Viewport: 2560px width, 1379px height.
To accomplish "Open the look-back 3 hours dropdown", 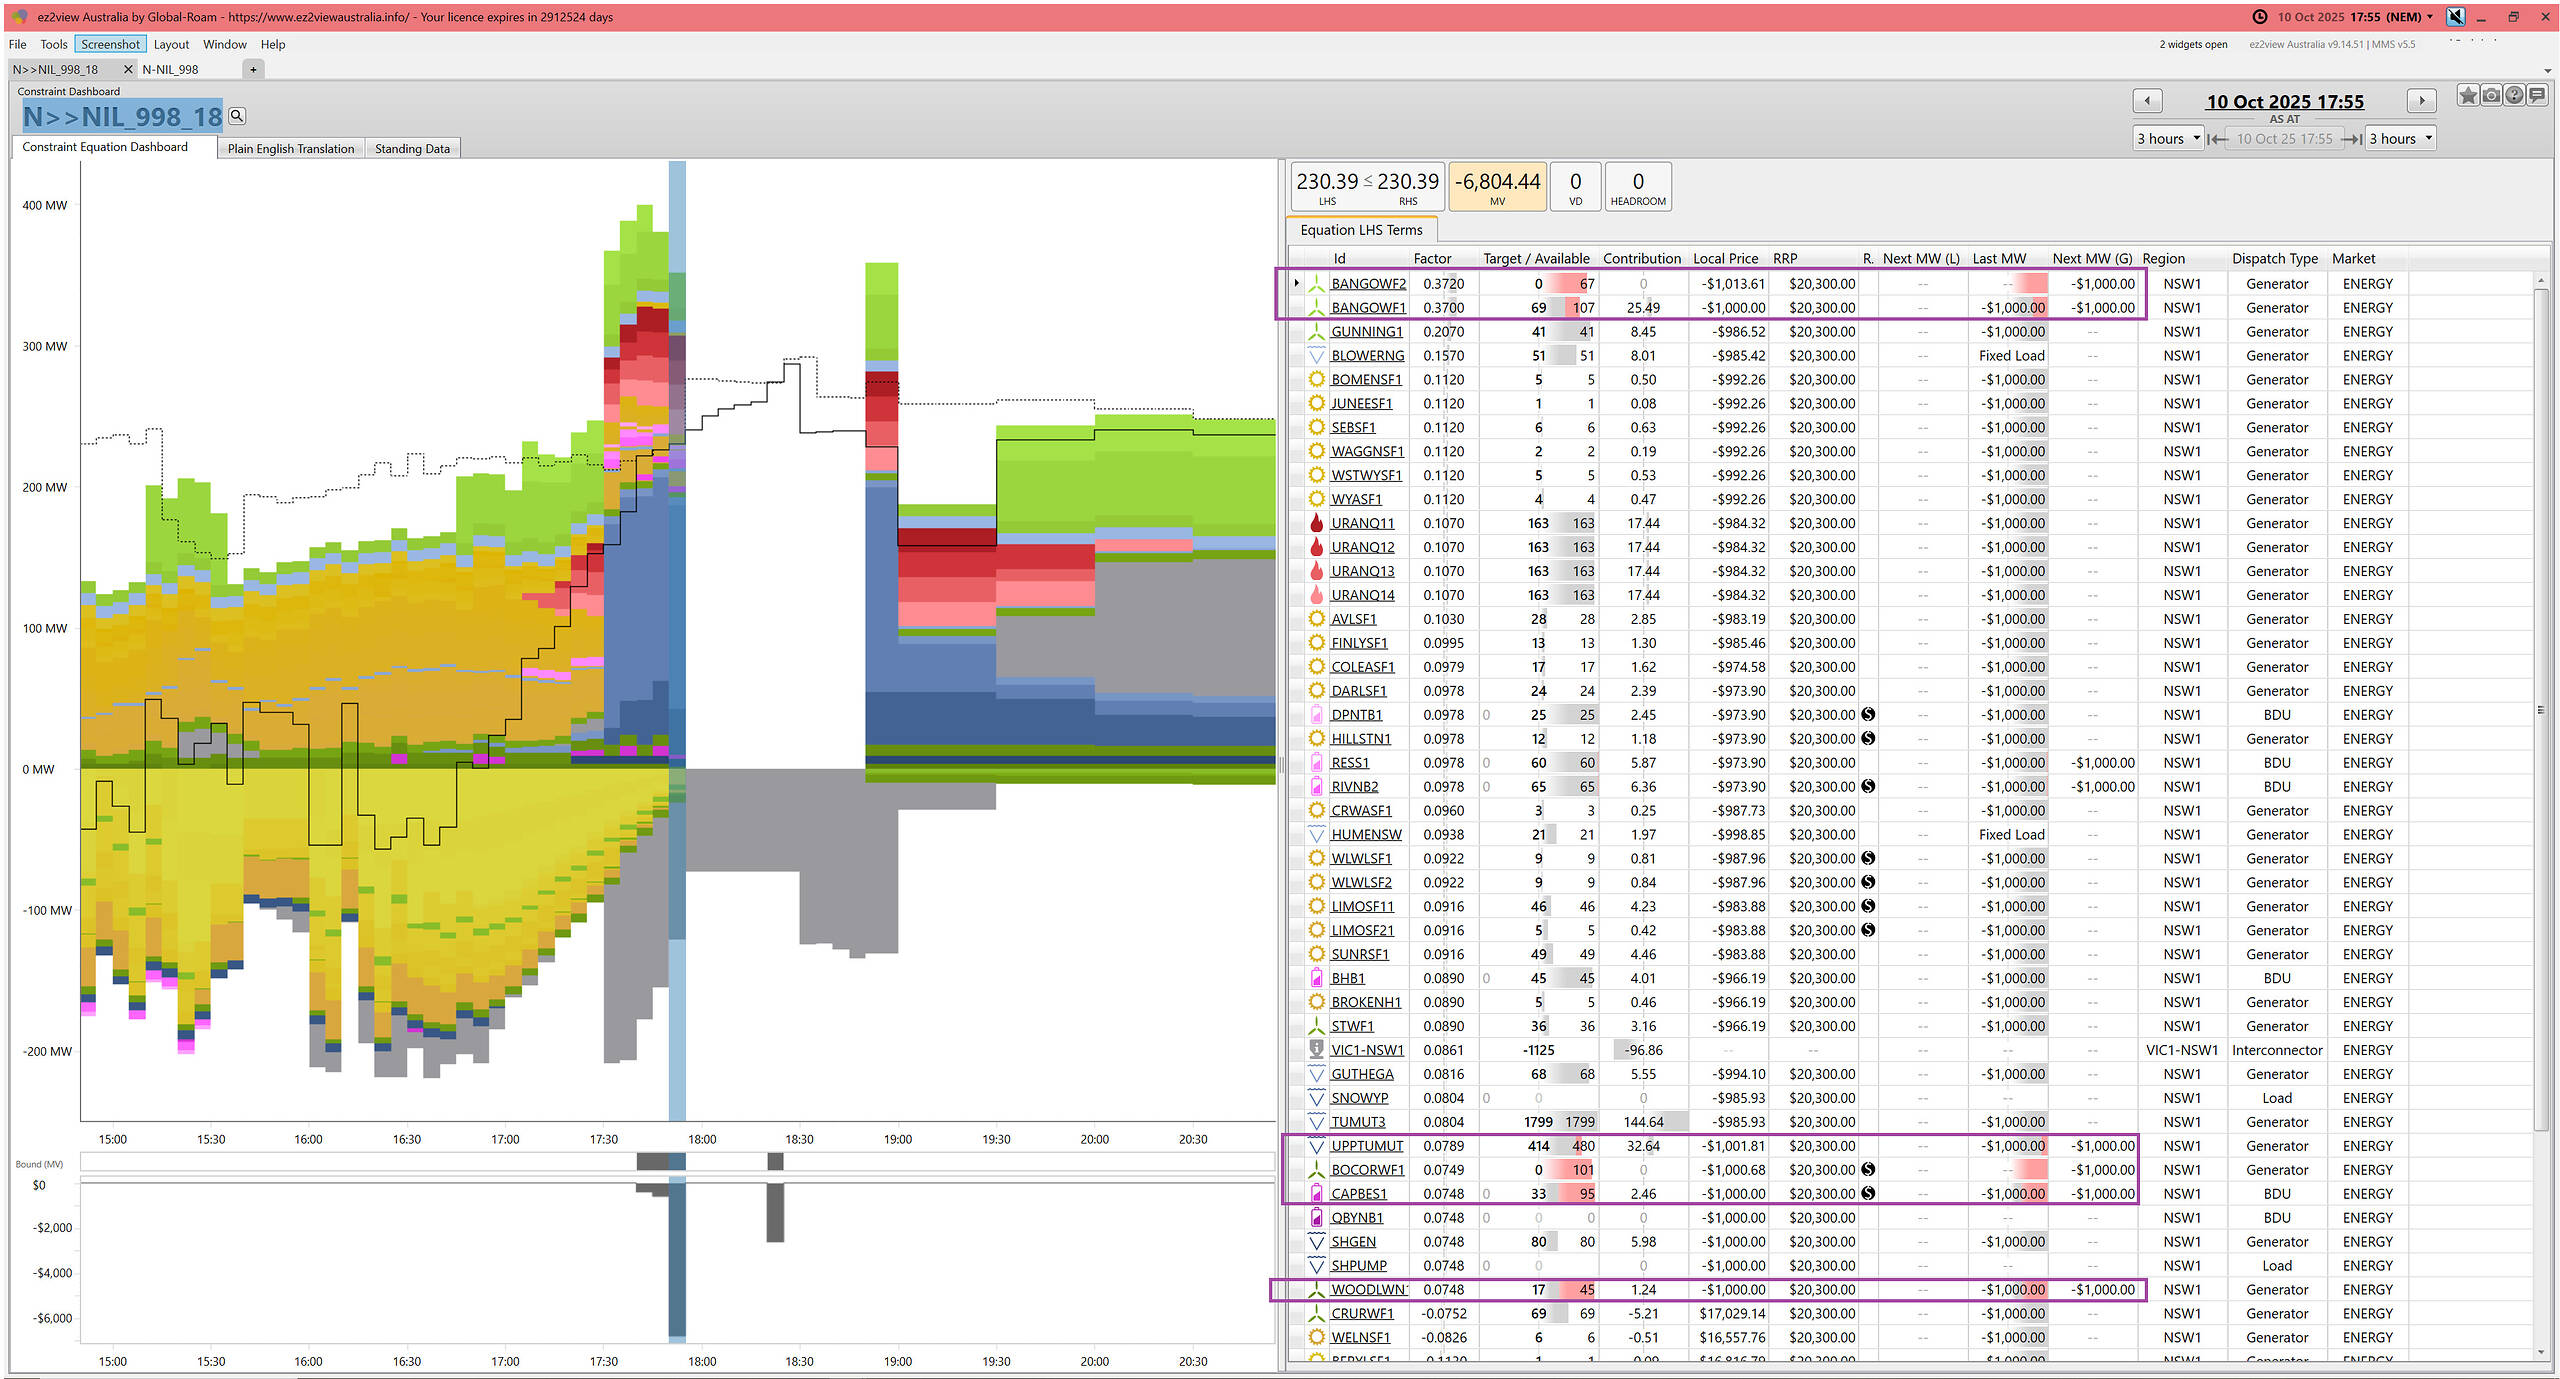I will point(2168,139).
